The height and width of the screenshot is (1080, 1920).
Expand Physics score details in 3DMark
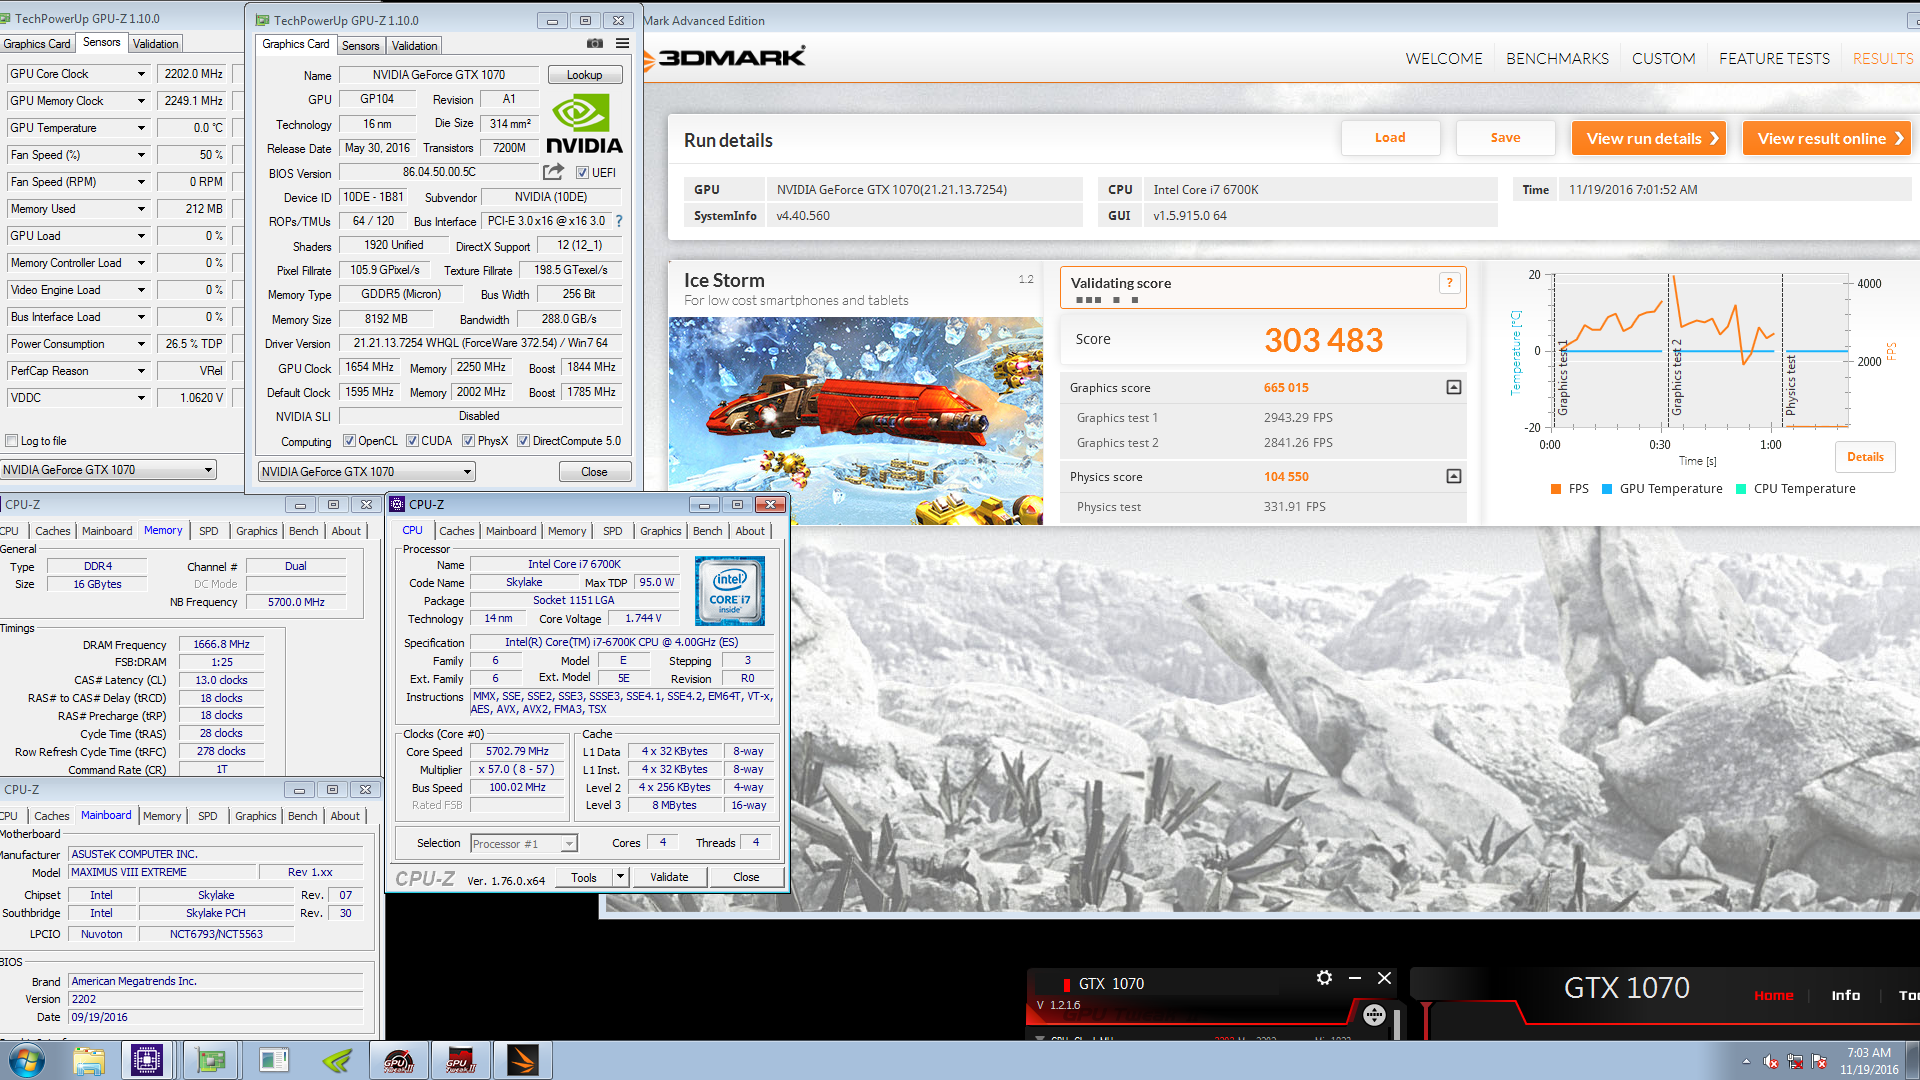click(x=1451, y=476)
